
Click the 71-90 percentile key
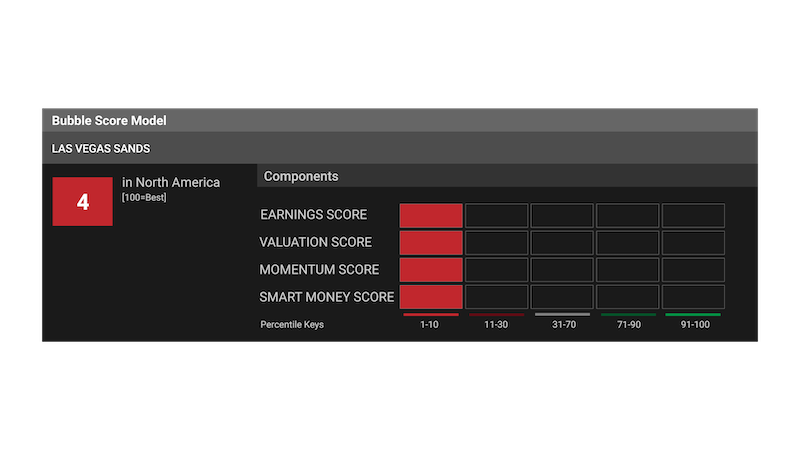coord(629,324)
